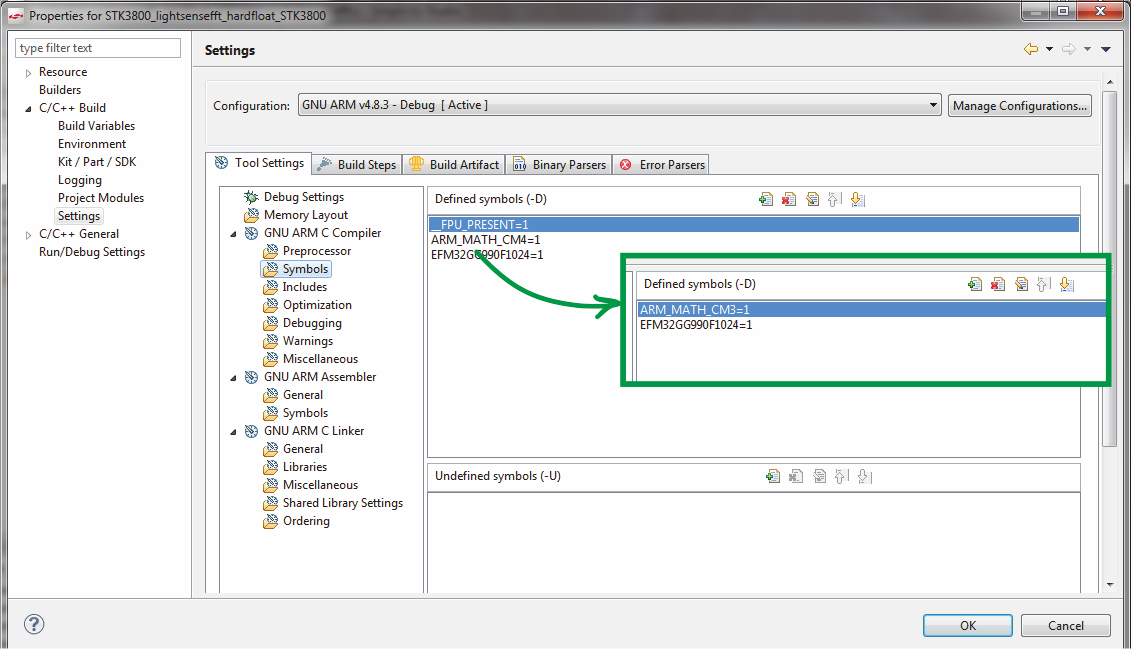The image size is (1131, 649).
Task: Open Optimization compiler settings
Action: point(317,305)
